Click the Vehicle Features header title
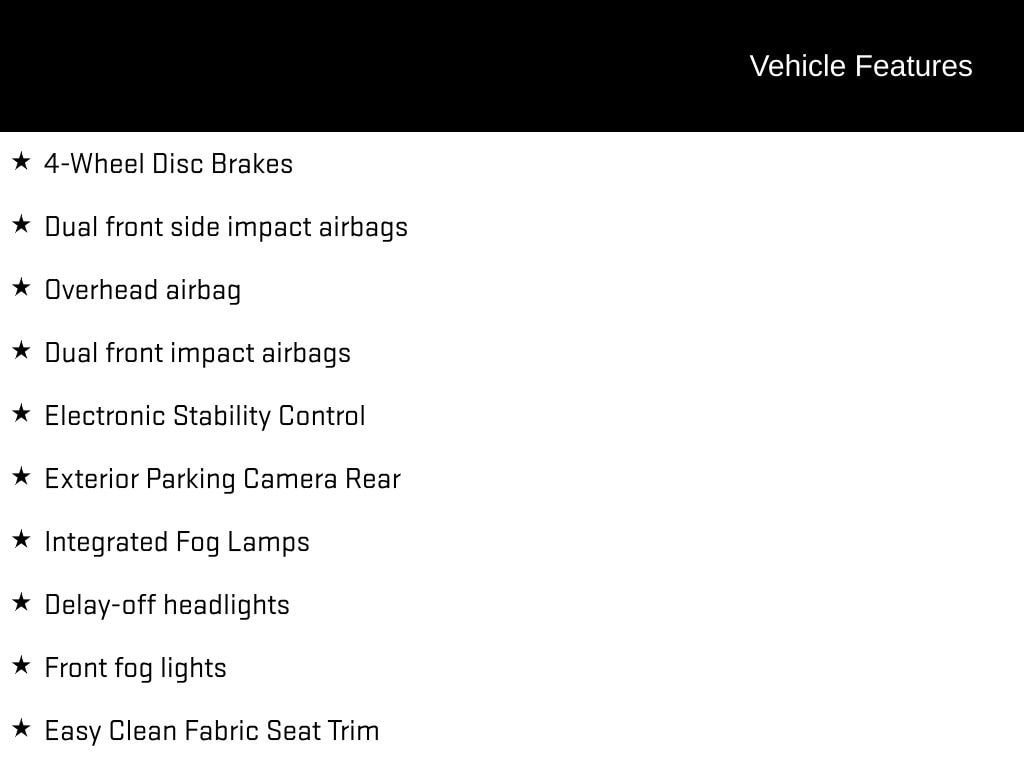This screenshot has width=1024, height=768. pos(860,66)
